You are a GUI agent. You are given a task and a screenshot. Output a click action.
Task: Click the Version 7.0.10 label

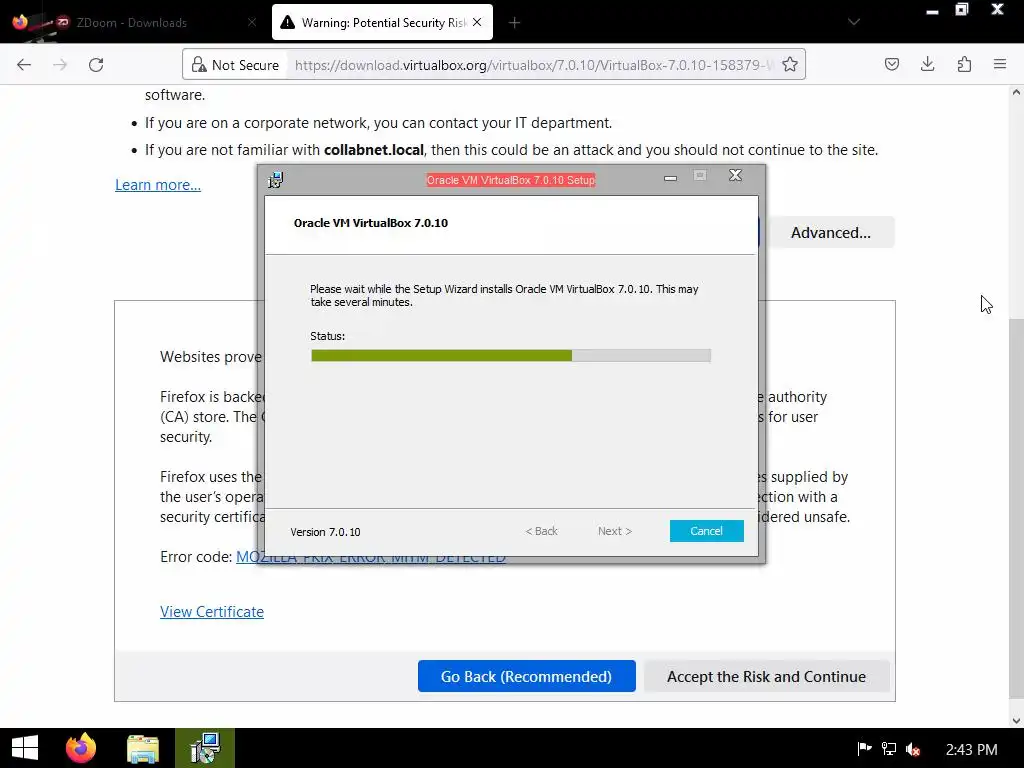pos(325,532)
